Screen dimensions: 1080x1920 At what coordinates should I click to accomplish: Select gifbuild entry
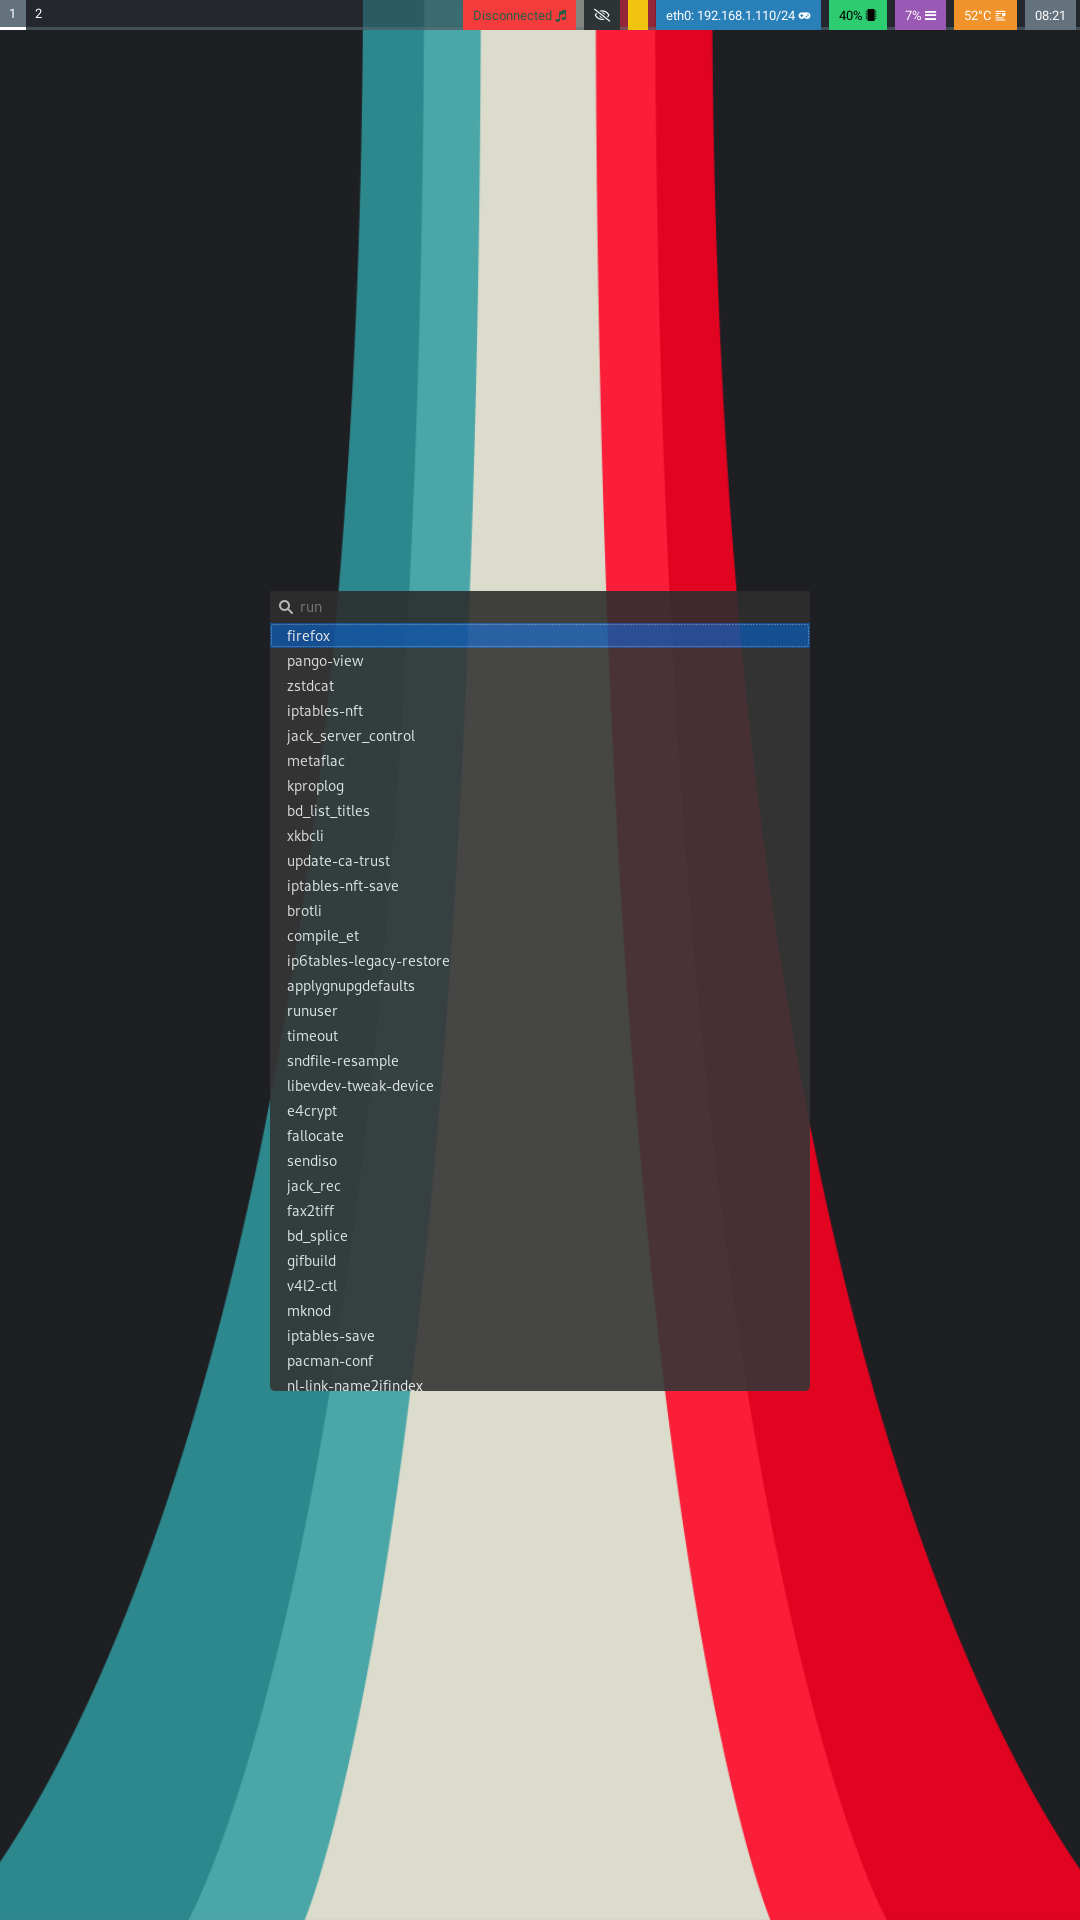coord(540,1261)
